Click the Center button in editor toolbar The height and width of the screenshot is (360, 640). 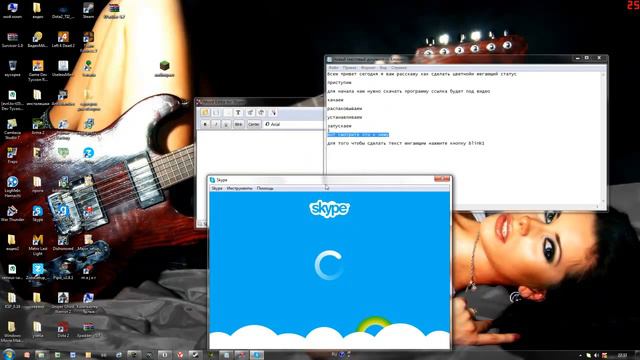tap(253, 124)
